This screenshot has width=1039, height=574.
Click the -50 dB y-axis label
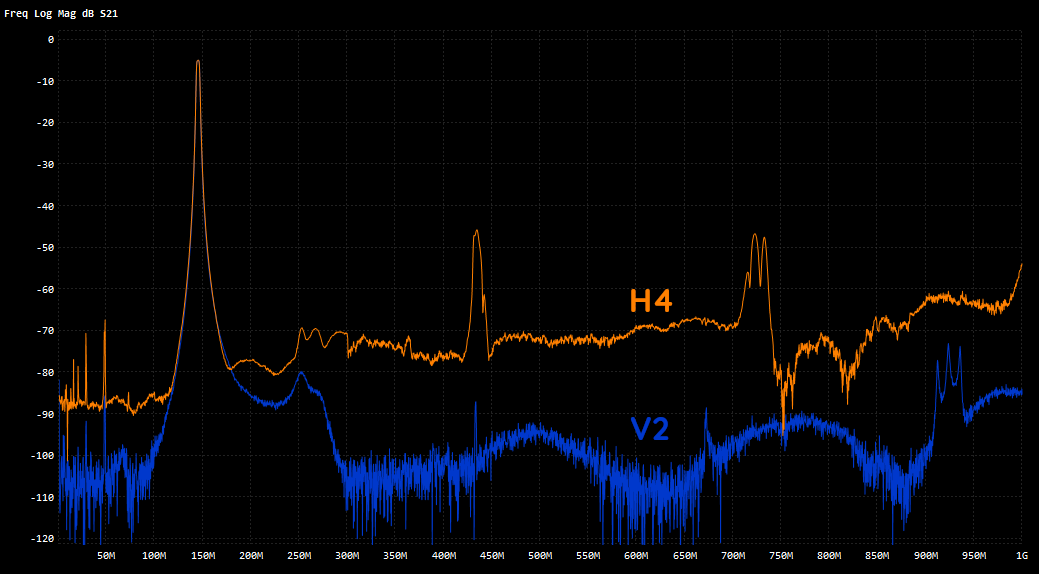click(x=45, y=247)
